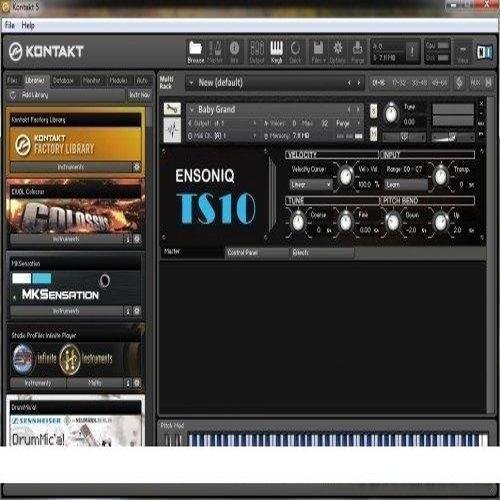Open the Purge icon in the toolbar
This screenshot has width=500, height=500.
coord(357,52)
